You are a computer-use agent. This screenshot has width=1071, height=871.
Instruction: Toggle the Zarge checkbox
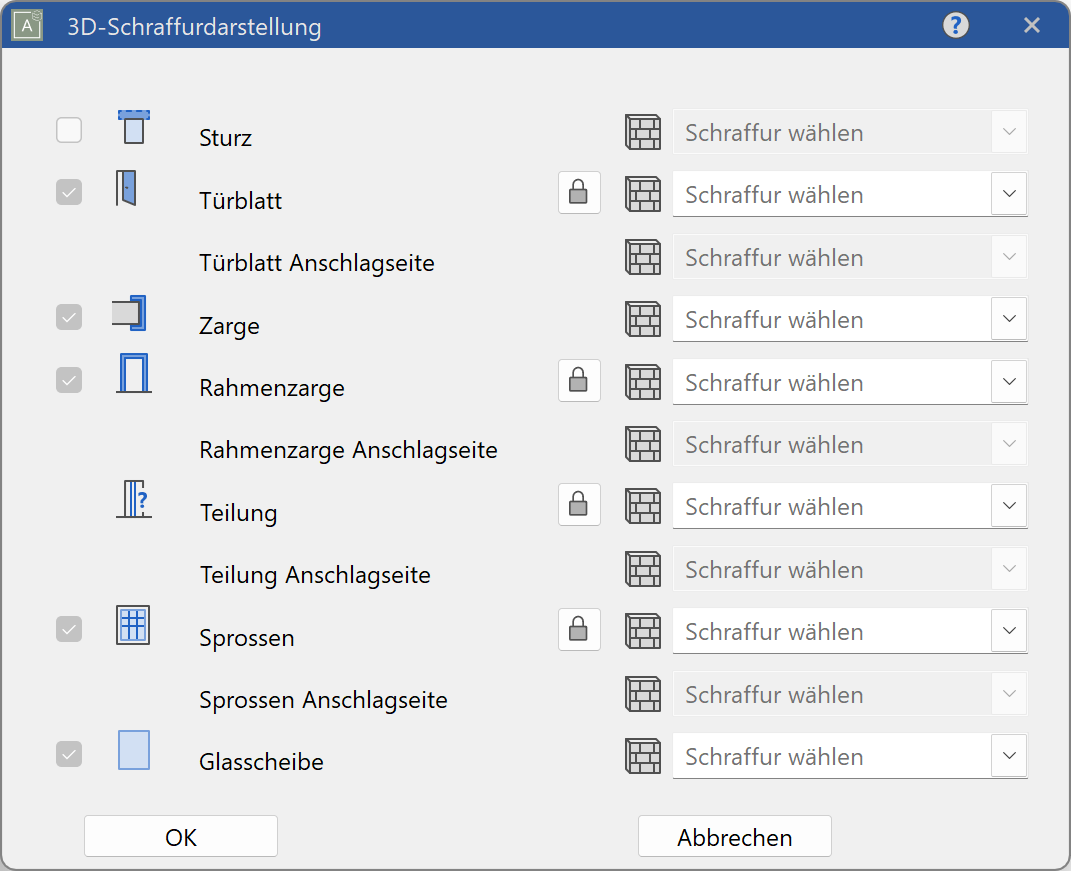[x=69, y=317]
